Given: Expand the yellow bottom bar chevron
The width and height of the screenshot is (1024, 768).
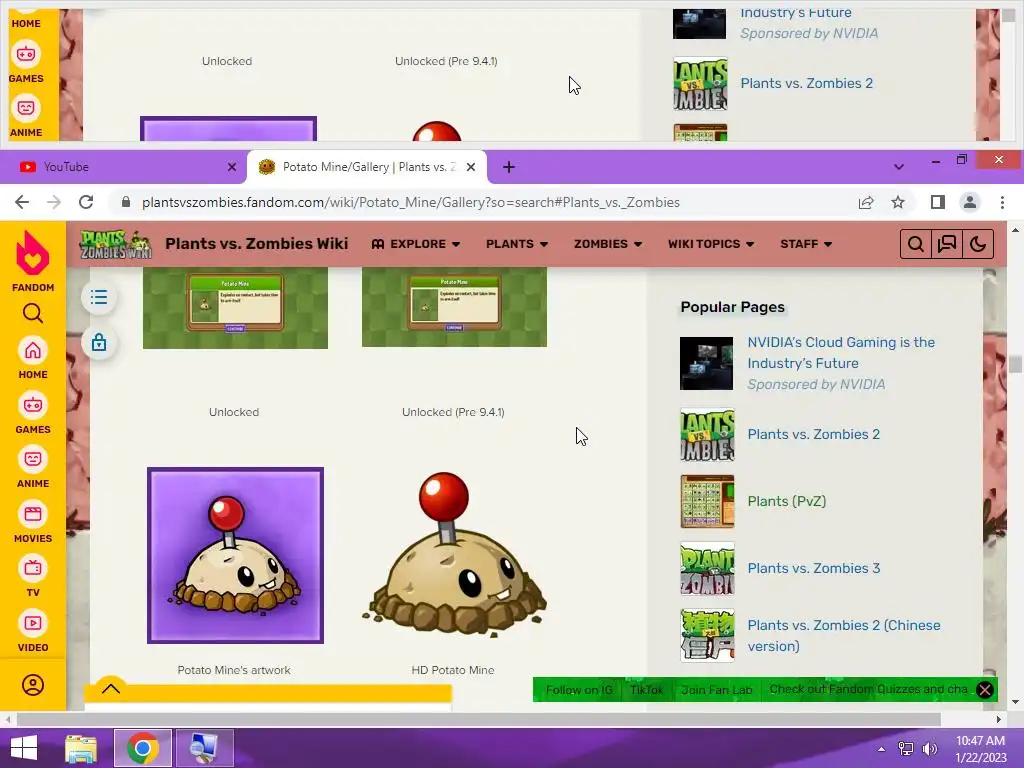Looking at the screenshot, I should click(111, 688).
